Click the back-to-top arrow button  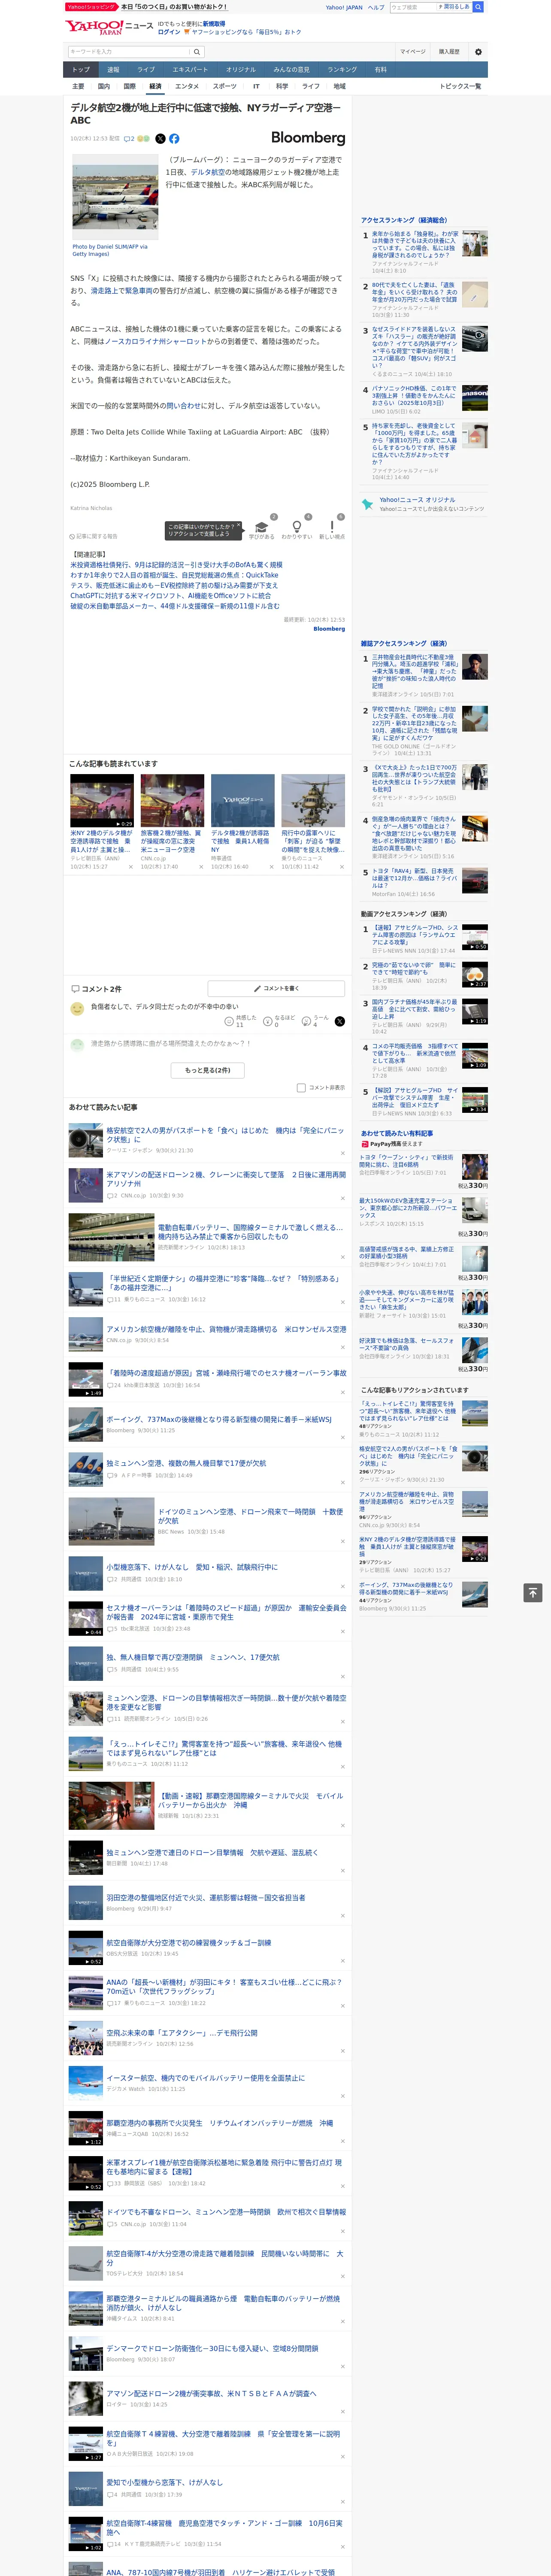pyautogui.click(x=533, y=1592)
